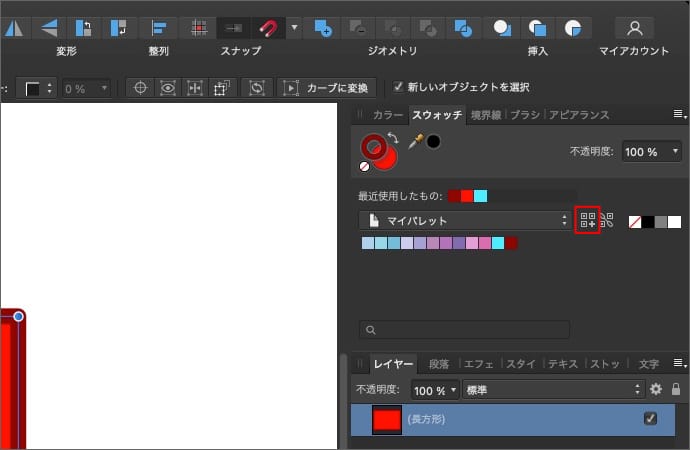The width and height of the screenshot is (690, 450).
Task: Click the layer lock icon
Action: pyautogui.click(x=676, y=389)
